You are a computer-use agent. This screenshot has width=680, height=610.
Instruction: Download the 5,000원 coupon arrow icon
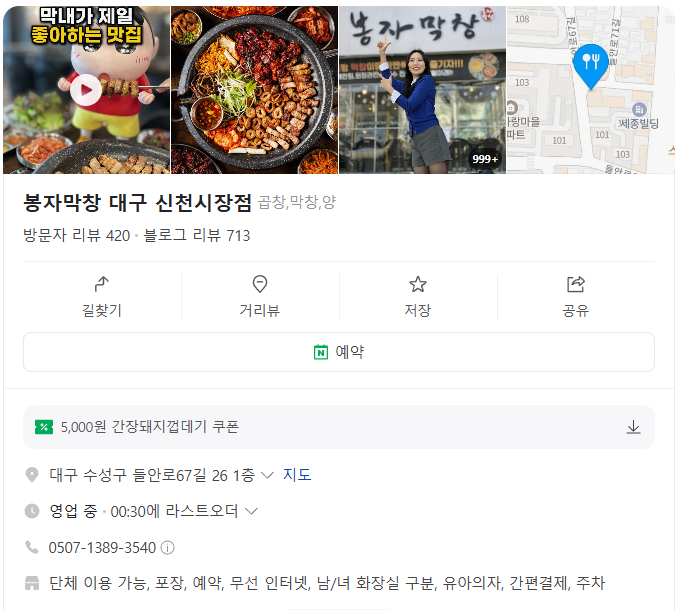click(633, 427)
